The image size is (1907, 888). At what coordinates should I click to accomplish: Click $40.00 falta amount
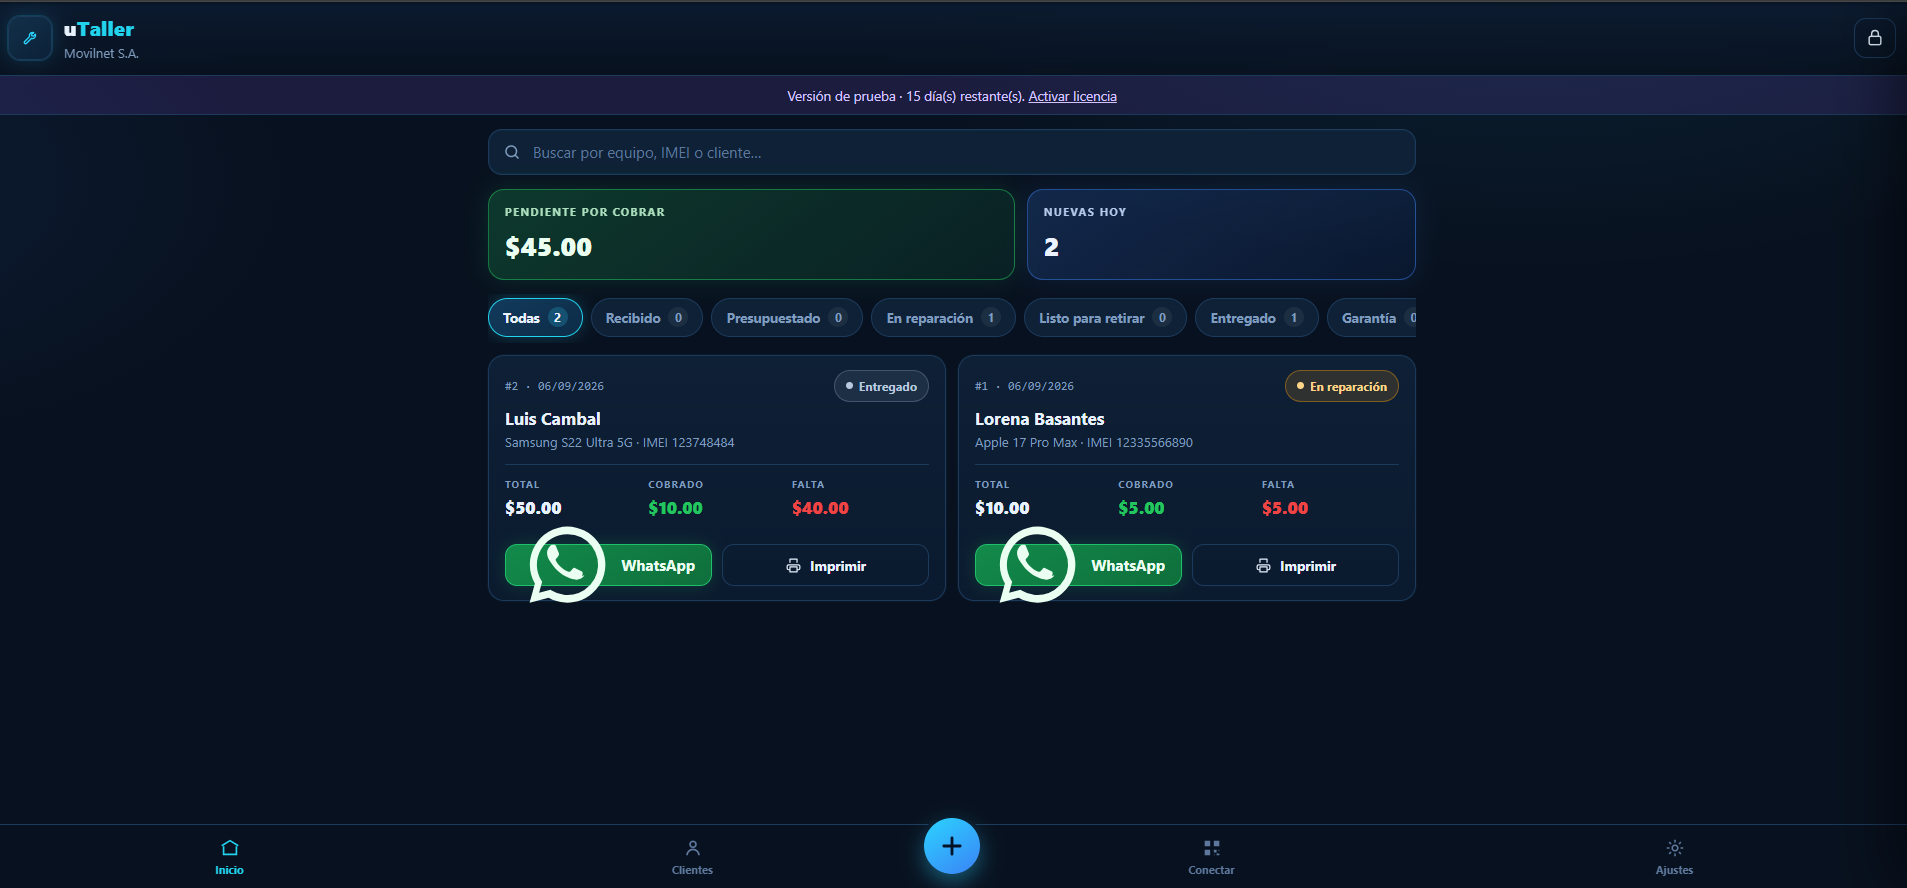coord(820,508)
